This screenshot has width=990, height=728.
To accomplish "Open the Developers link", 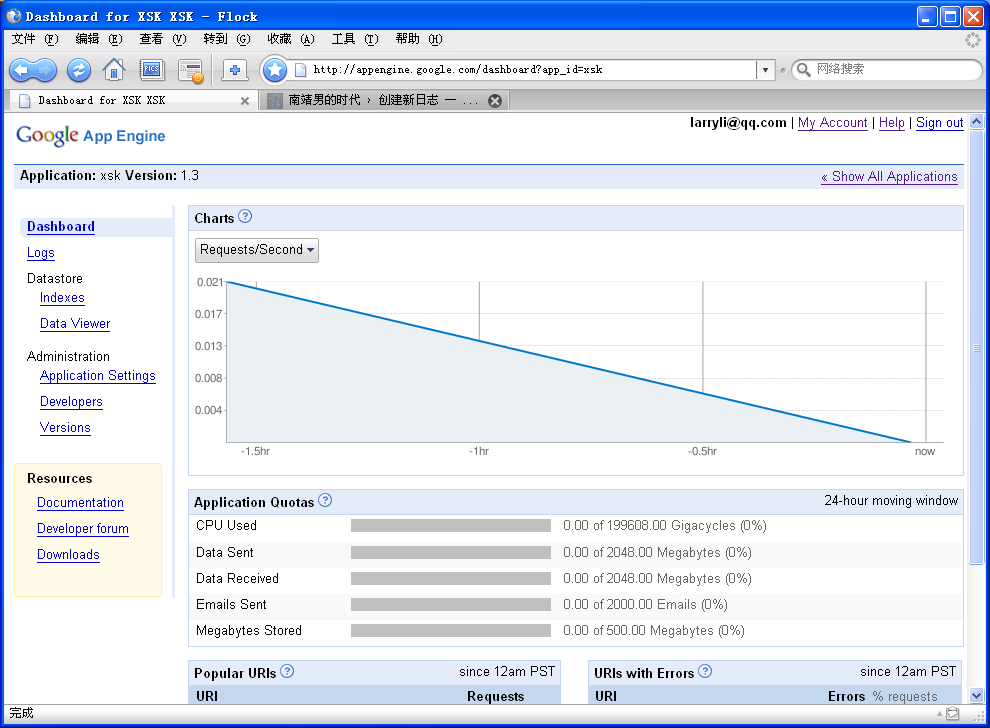I will (x=71, y=402).
